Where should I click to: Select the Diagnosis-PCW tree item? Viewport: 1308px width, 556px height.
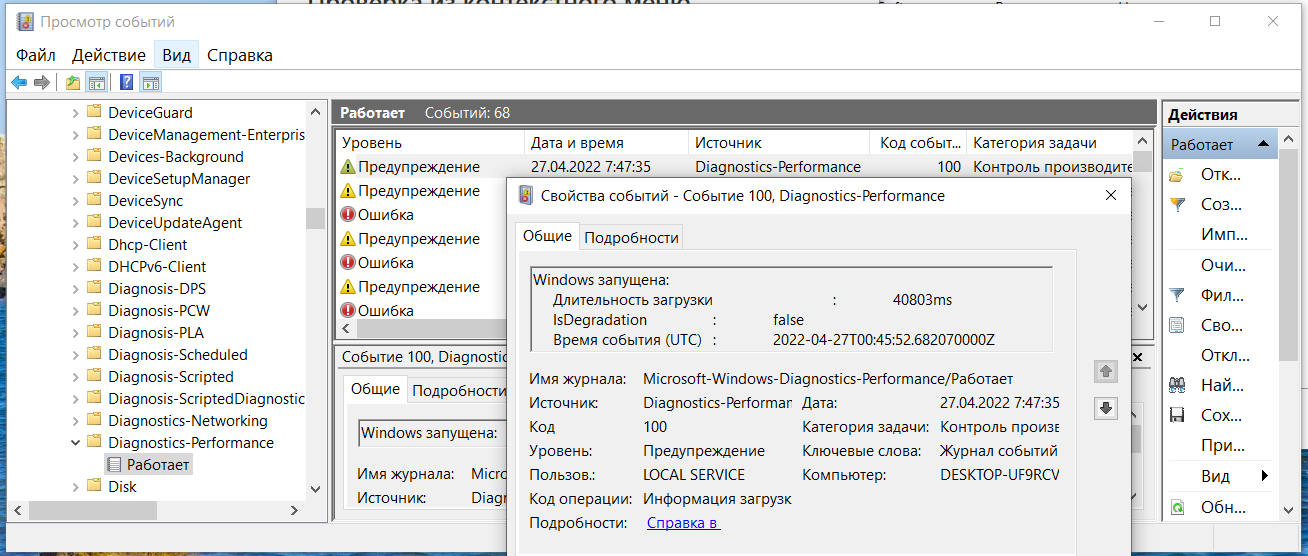[159, 311]
